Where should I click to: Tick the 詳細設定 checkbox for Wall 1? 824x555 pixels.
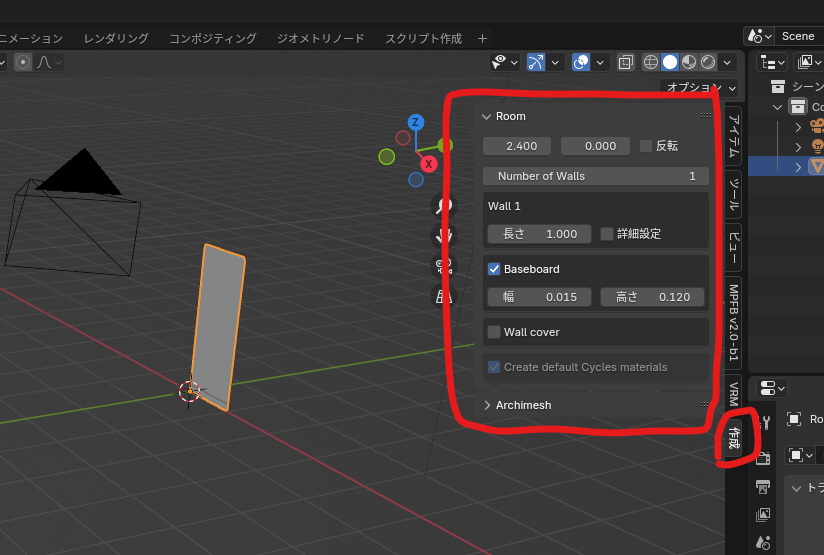[x=607, y=234]
